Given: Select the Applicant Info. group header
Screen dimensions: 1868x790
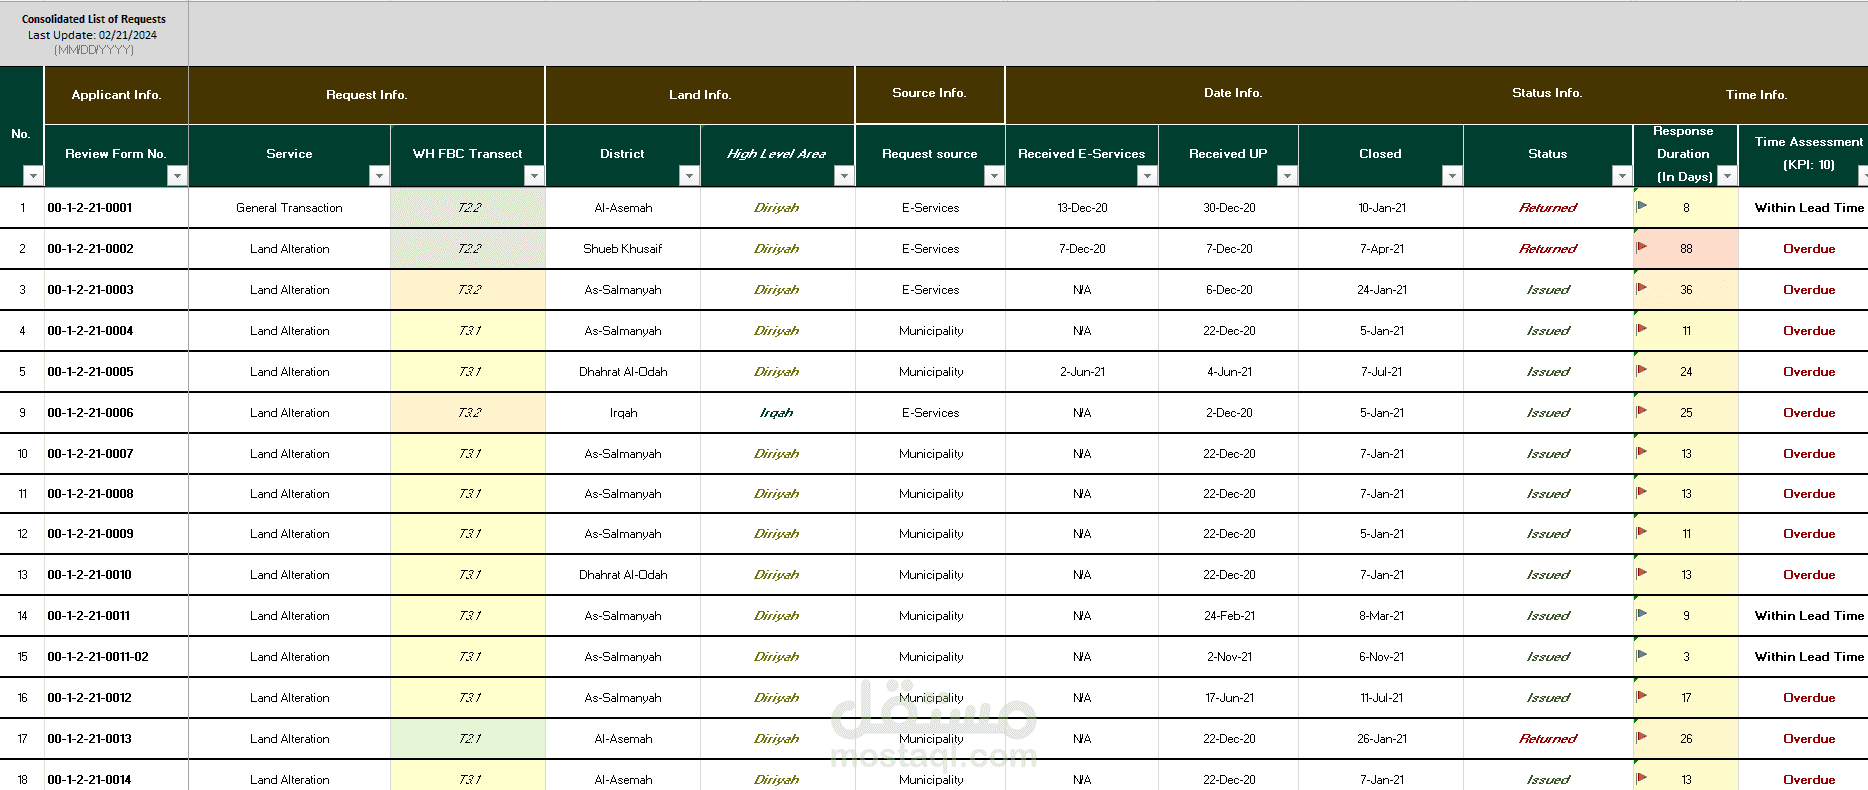Looking at the screenshot, I should (x=116, y=95).
